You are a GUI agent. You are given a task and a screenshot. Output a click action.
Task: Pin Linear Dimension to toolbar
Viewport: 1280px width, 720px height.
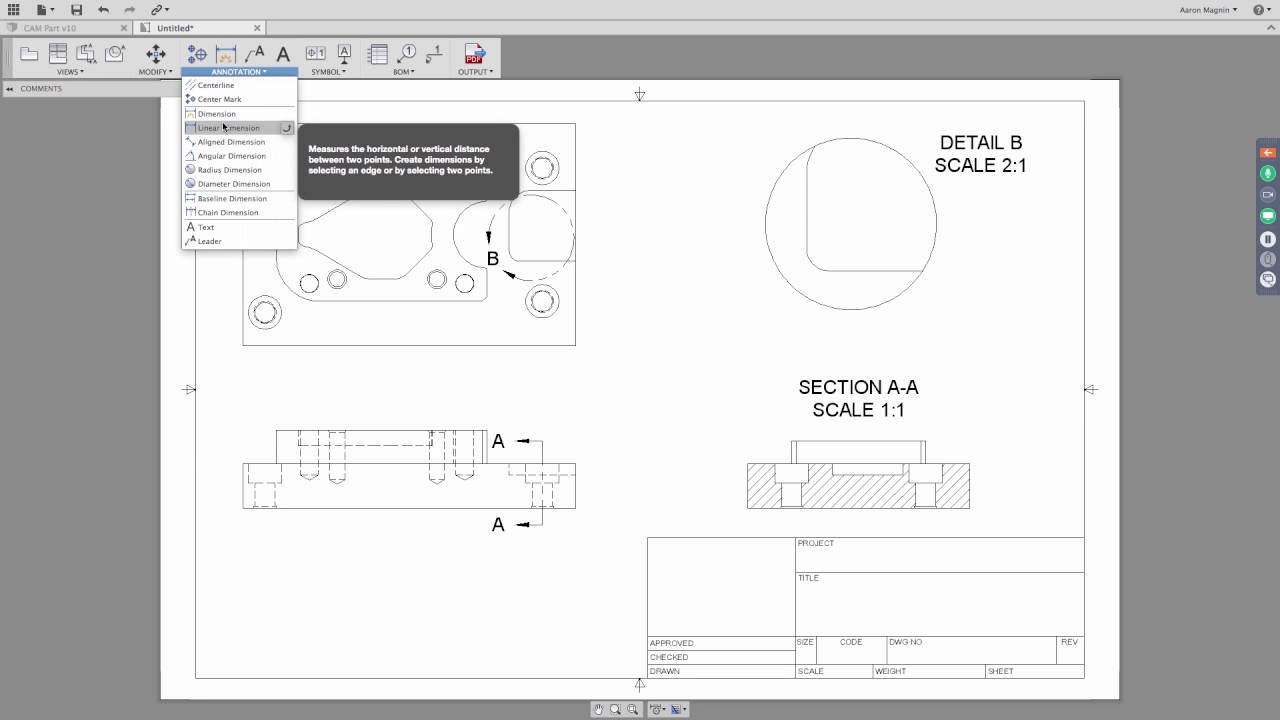click(287, 128)
